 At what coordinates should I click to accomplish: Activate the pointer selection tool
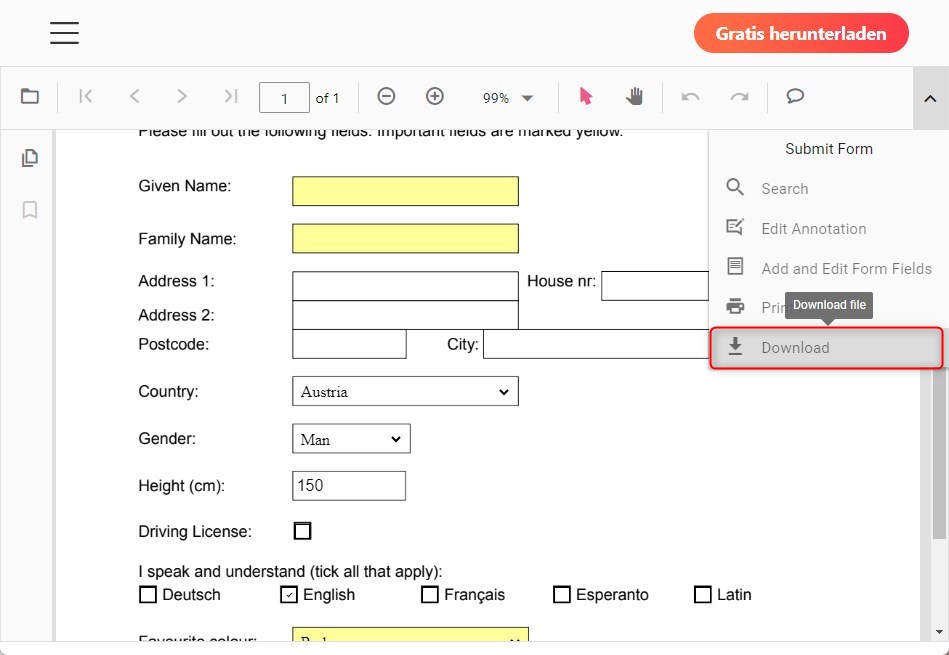click(x=585, y=96)
